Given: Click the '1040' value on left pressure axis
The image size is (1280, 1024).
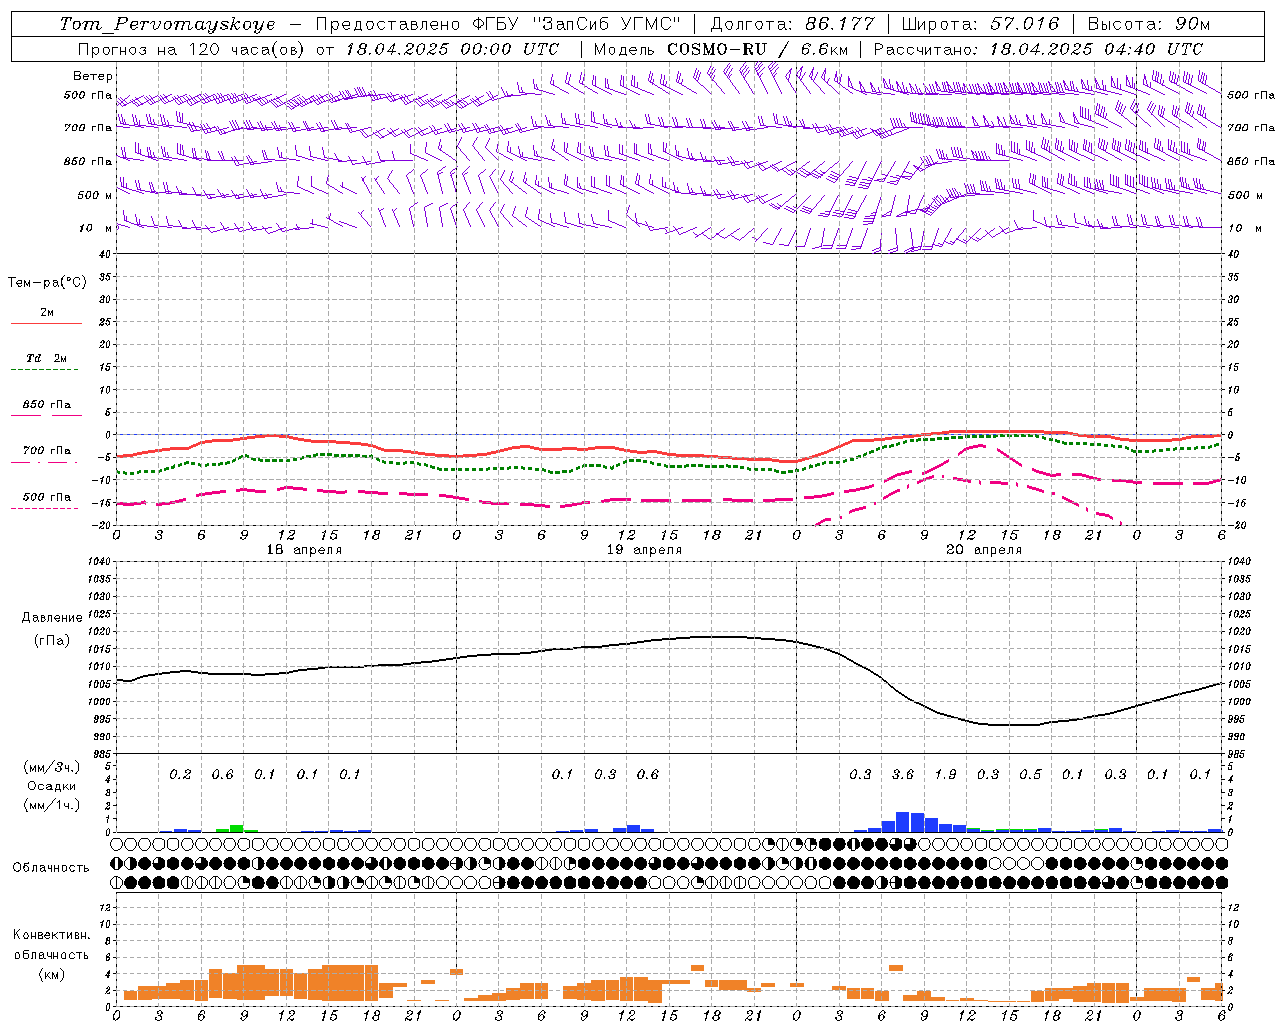Looking at the screenshot, I should 101,561.
